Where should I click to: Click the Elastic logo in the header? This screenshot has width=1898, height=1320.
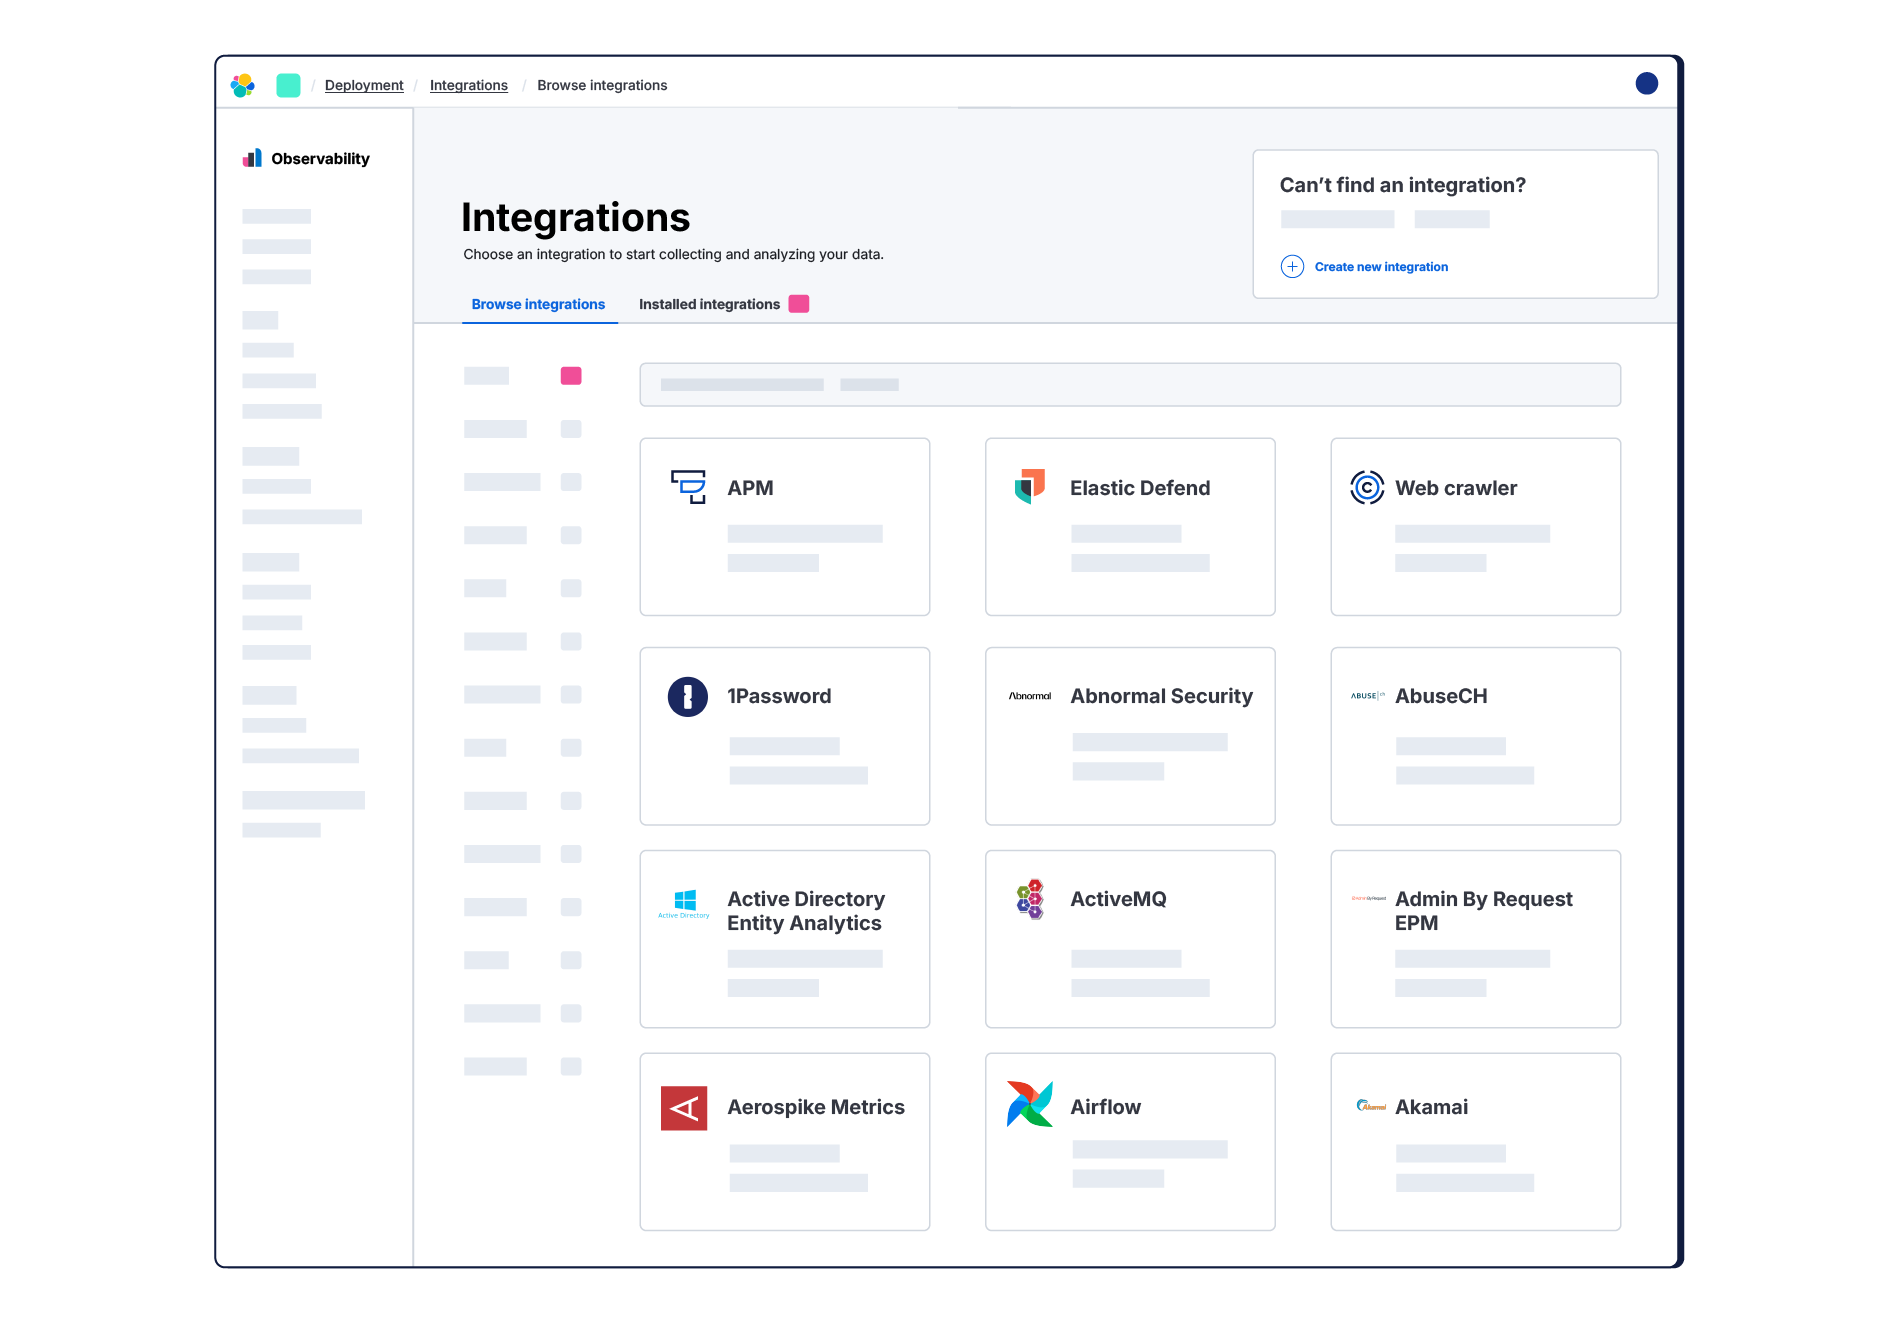coord(243,85)
